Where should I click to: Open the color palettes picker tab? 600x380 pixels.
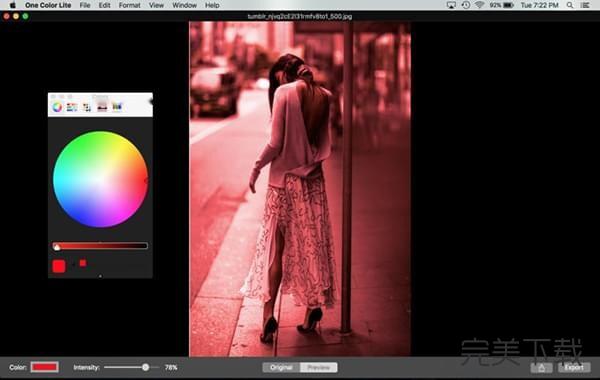tap(87, 107)
